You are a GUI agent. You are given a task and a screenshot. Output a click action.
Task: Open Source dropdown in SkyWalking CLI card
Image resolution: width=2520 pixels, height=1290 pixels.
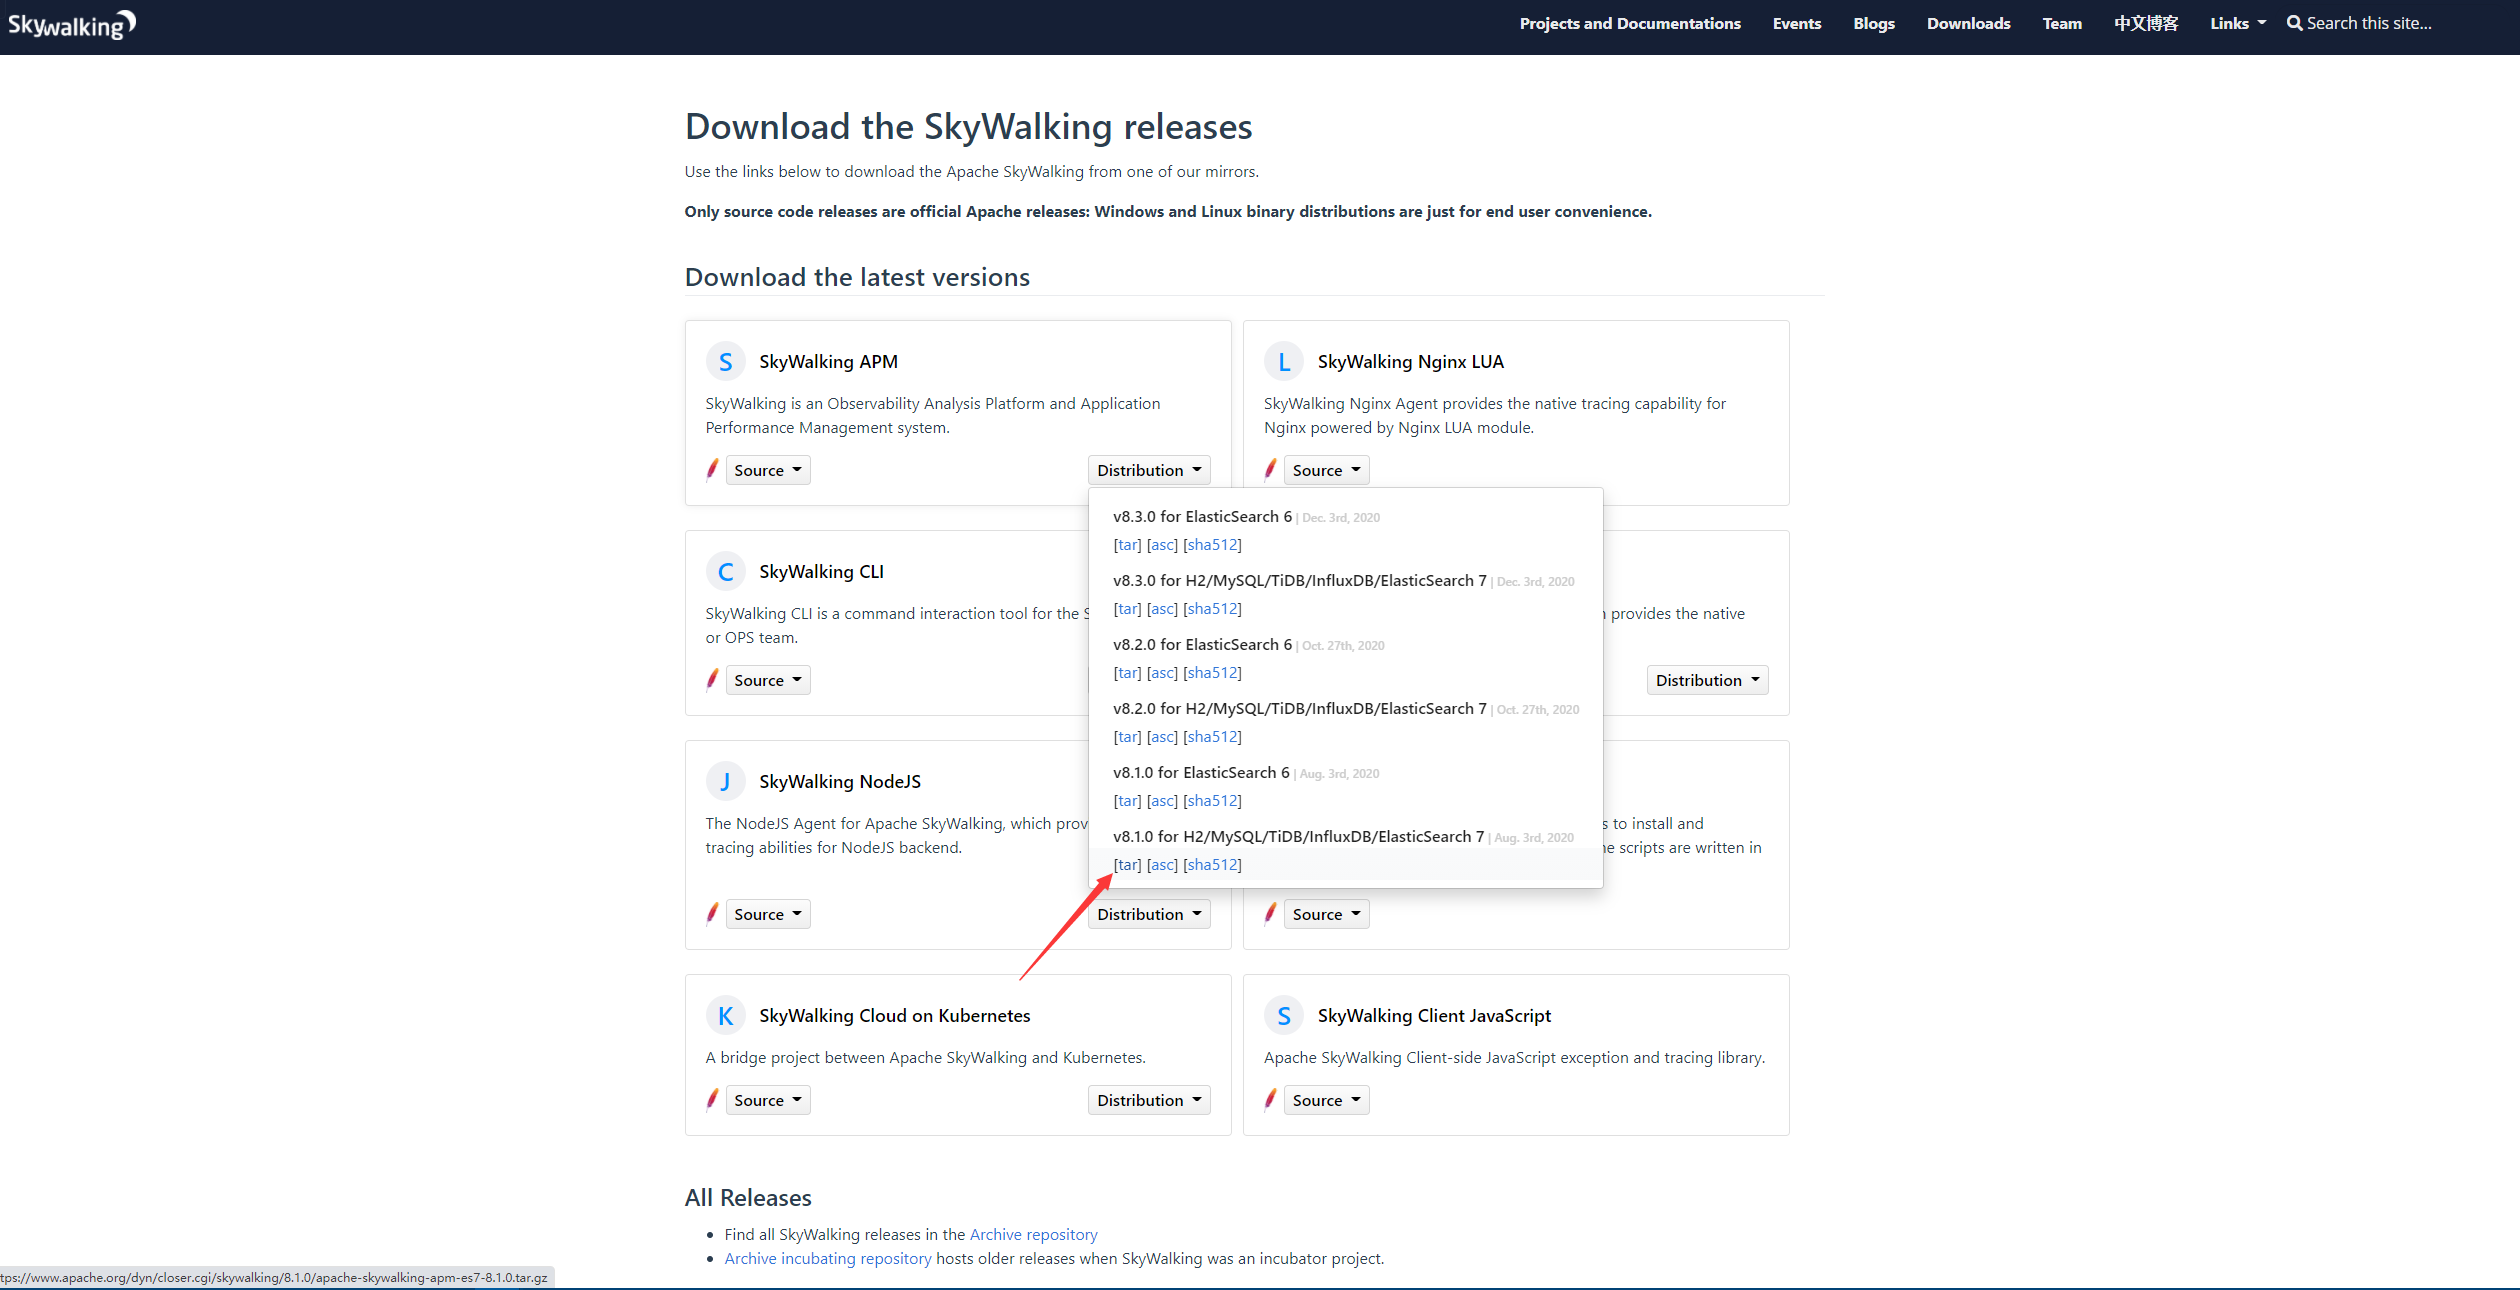767,680
